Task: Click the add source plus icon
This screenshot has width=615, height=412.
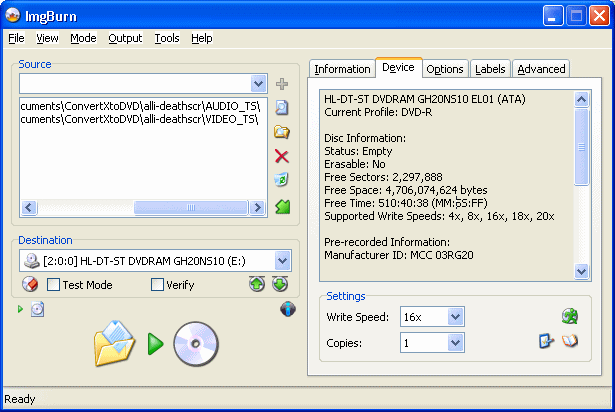Action: 282,84
